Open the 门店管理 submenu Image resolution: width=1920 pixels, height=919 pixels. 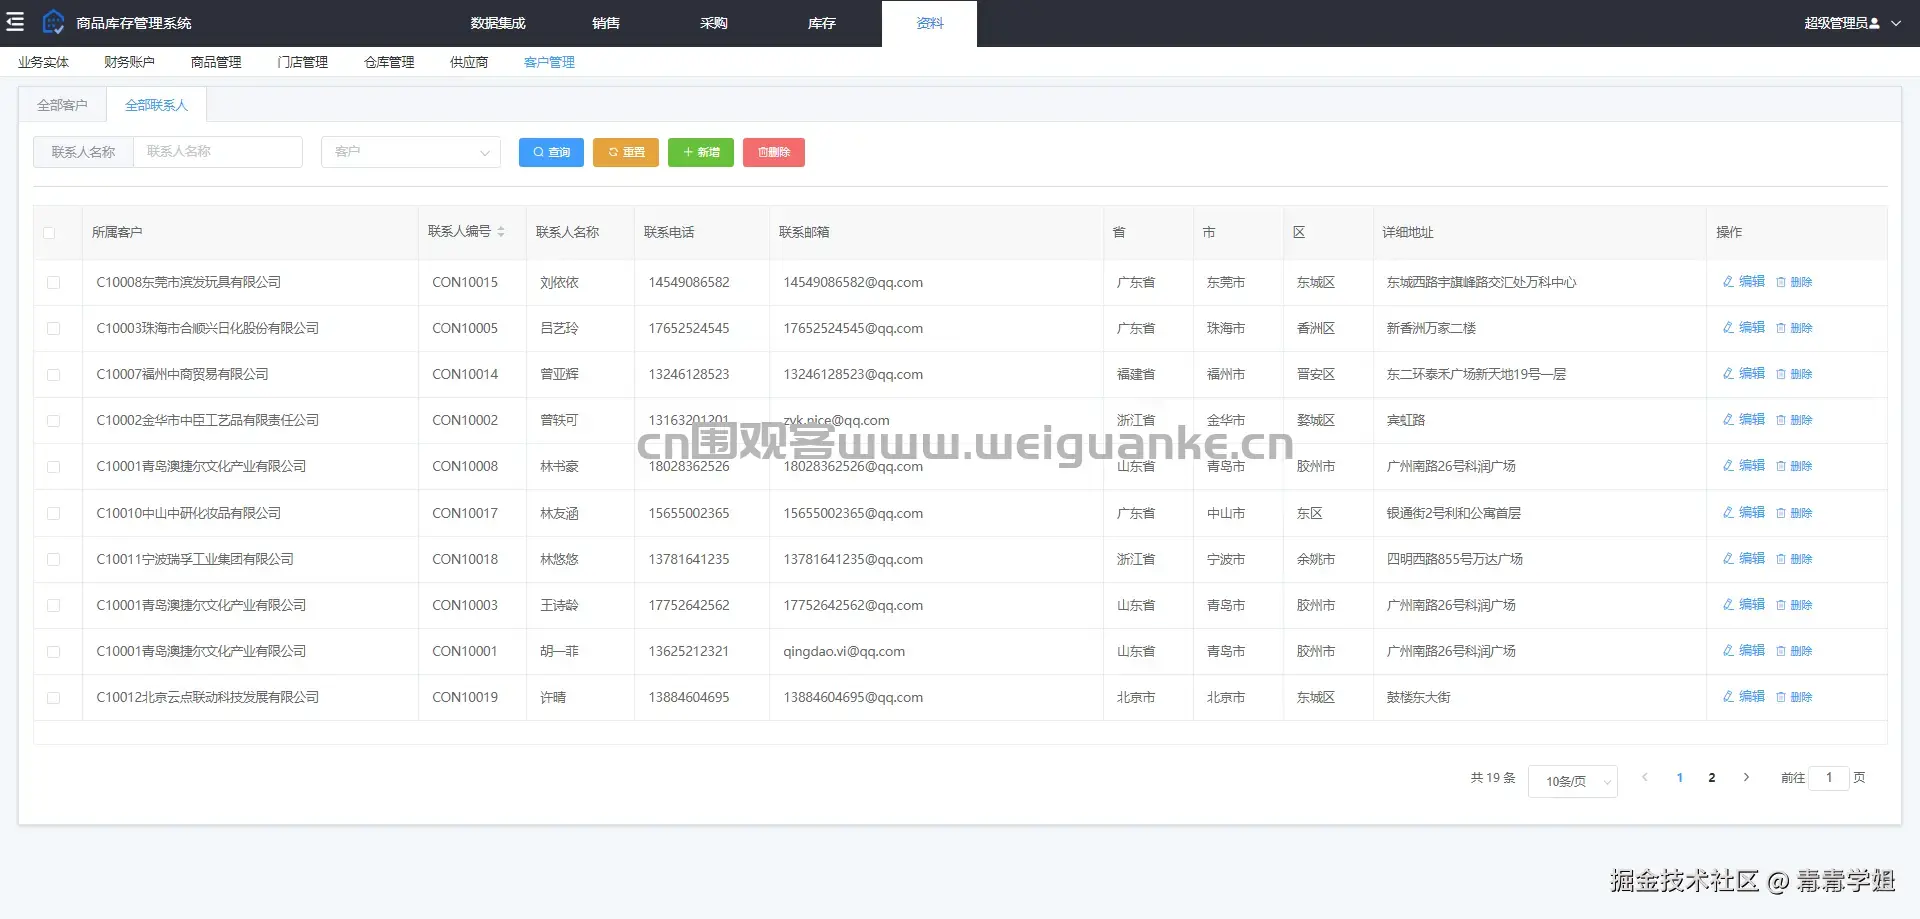click(303, 62)
